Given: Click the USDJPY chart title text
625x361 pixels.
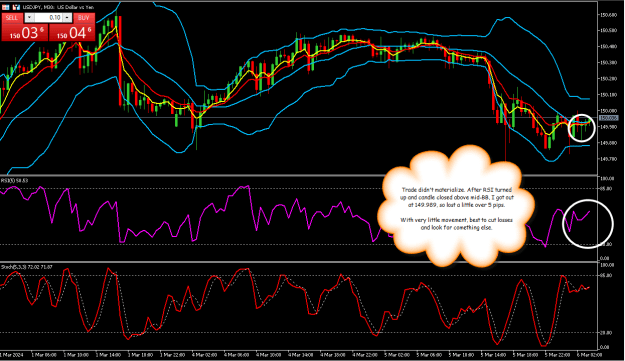Looking at the screenshot, I should [x=59, y=7].
